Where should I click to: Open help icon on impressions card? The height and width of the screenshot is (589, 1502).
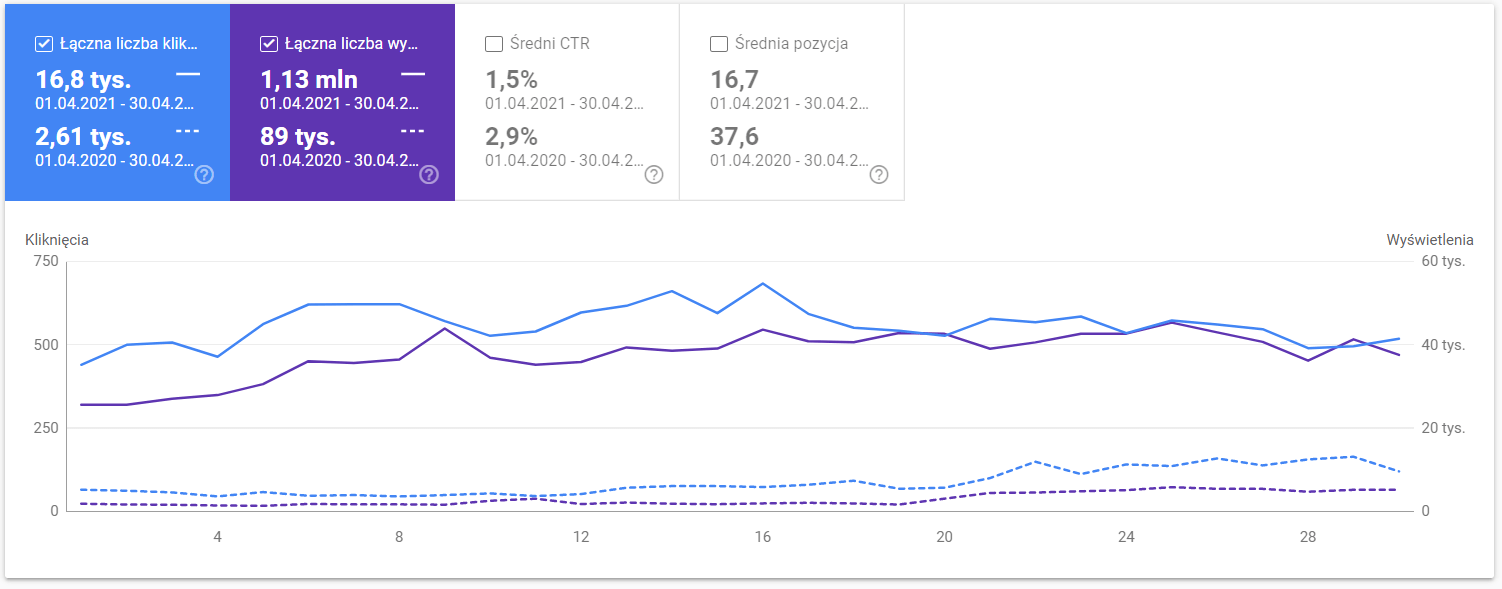click(x=429, y=175)
